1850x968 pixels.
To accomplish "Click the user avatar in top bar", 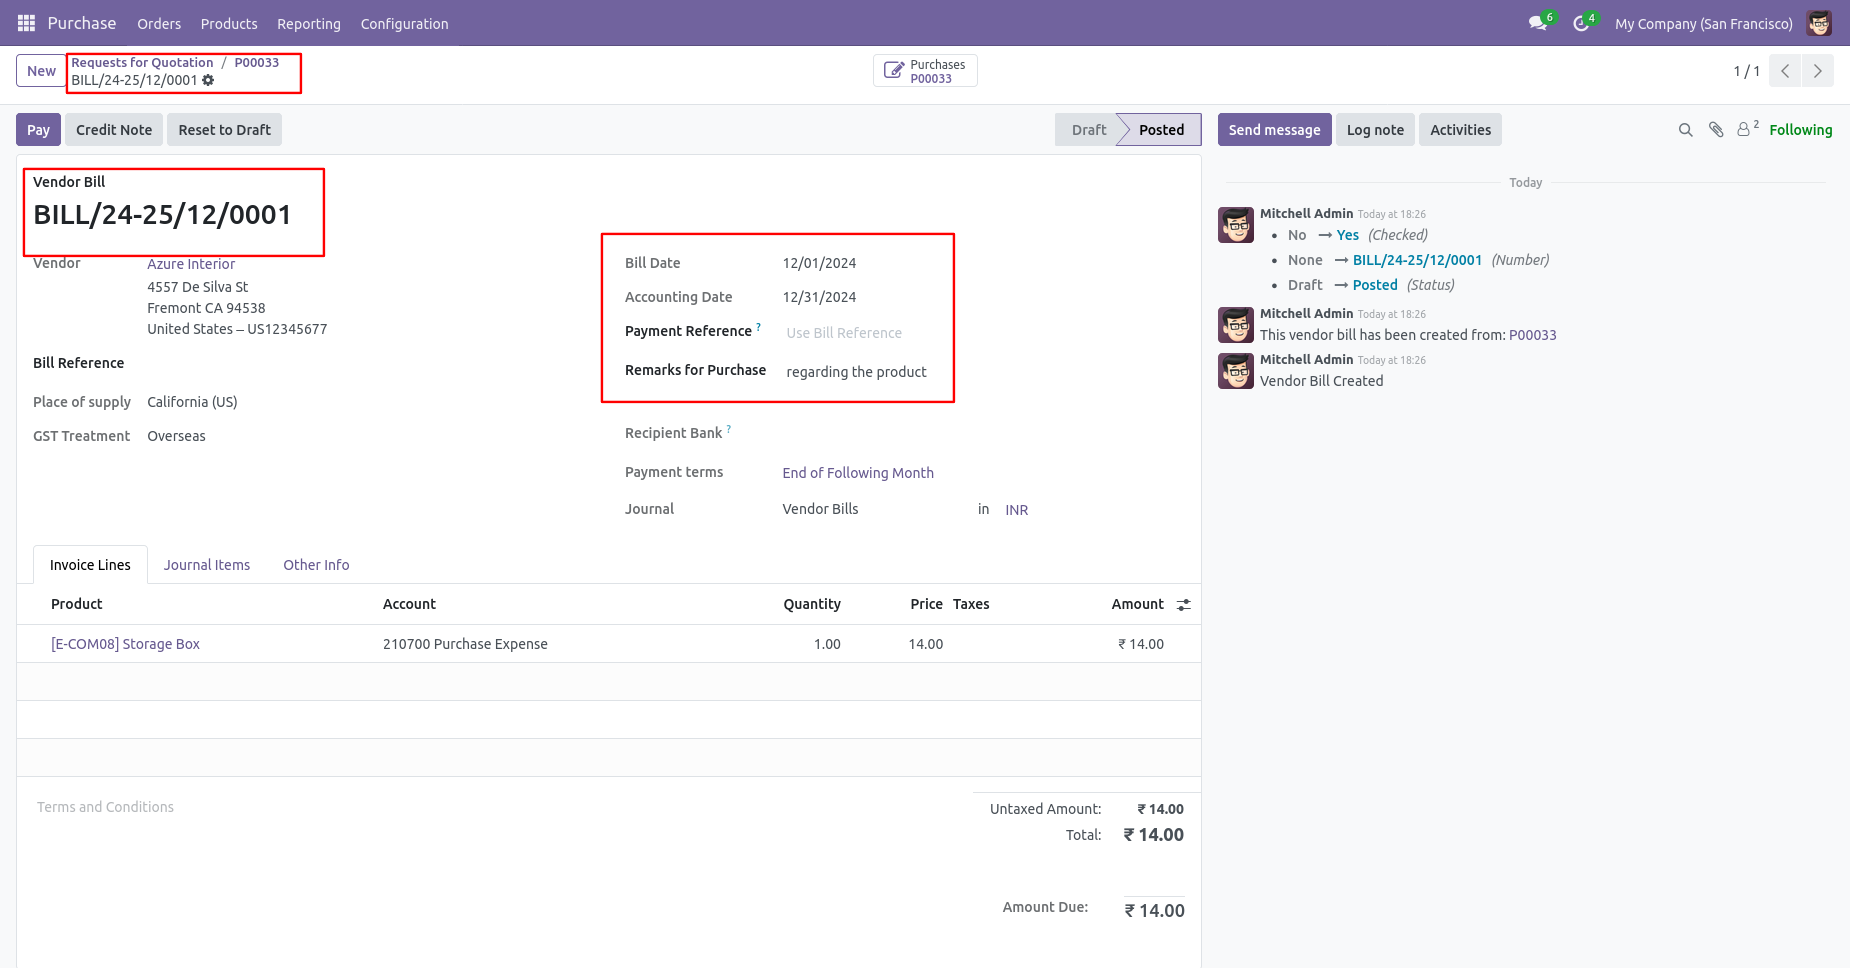I will (x=1819, y=23).
